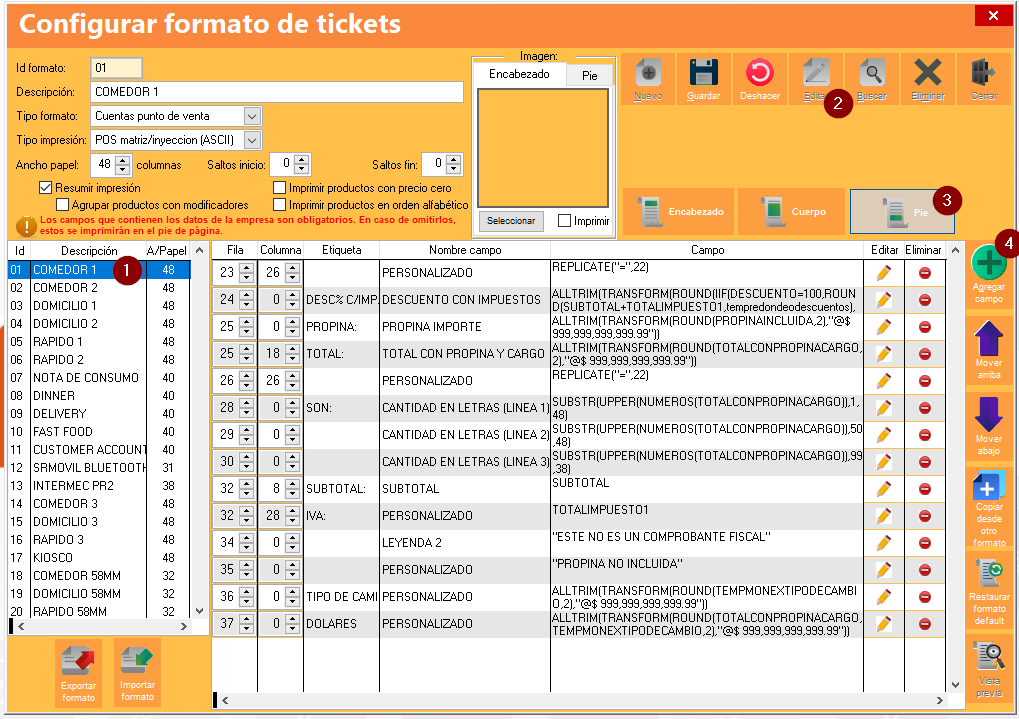Delete the LEYENDA 2 row
This screenshot has height=719, width=1019.
click(924, 543)
